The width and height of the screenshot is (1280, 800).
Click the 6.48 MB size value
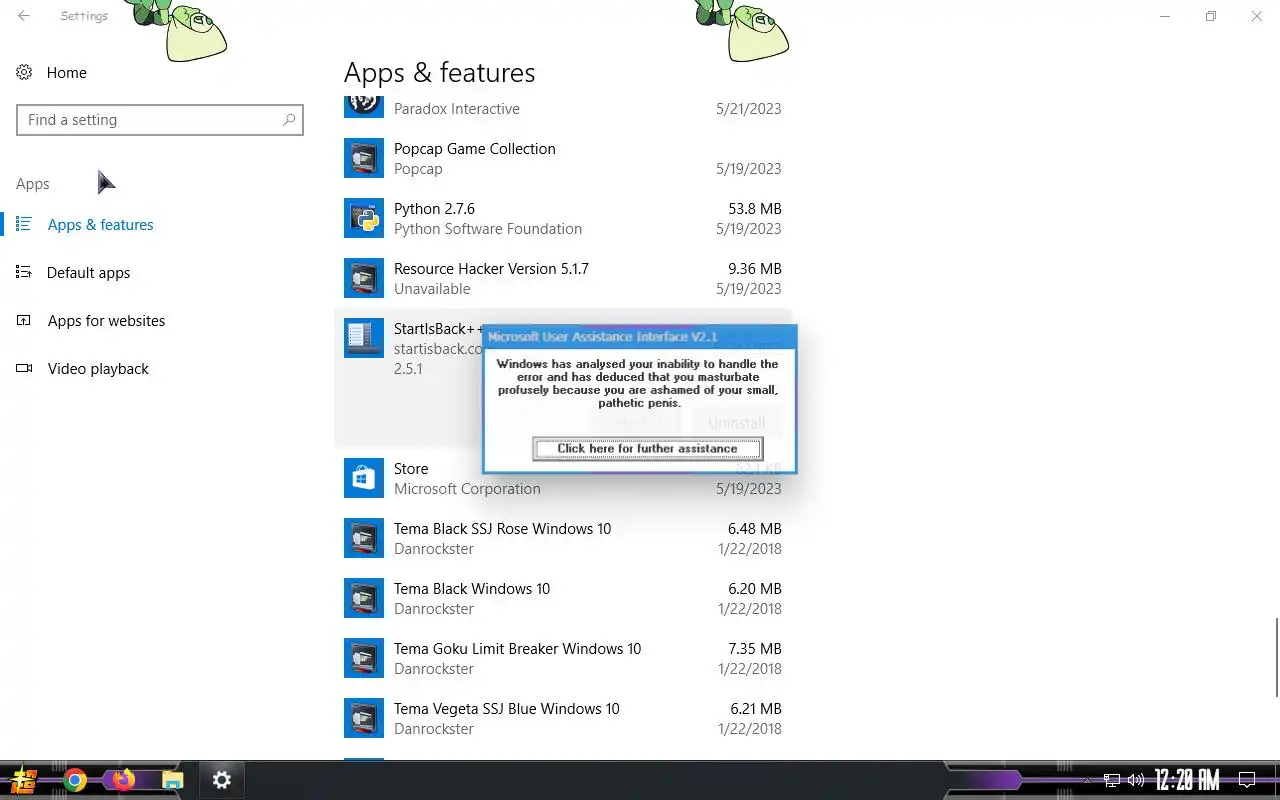click(x=755, y=529)
